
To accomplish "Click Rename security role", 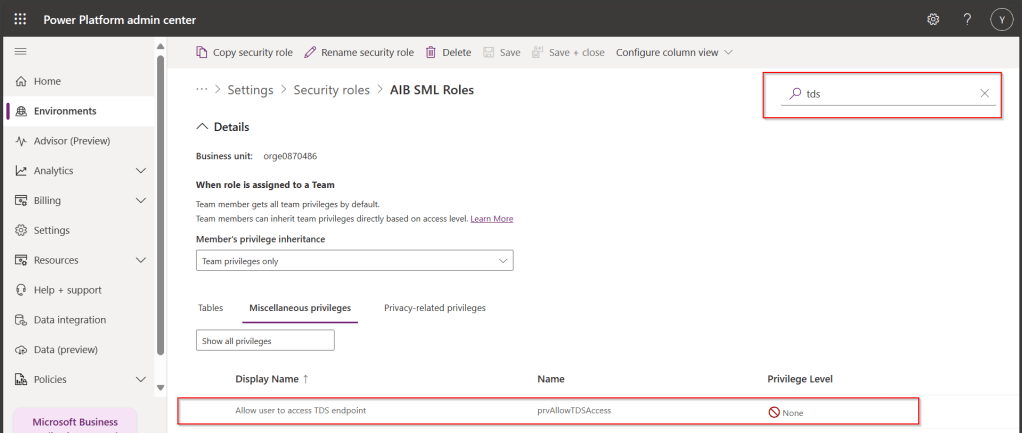I will (358, 52).
